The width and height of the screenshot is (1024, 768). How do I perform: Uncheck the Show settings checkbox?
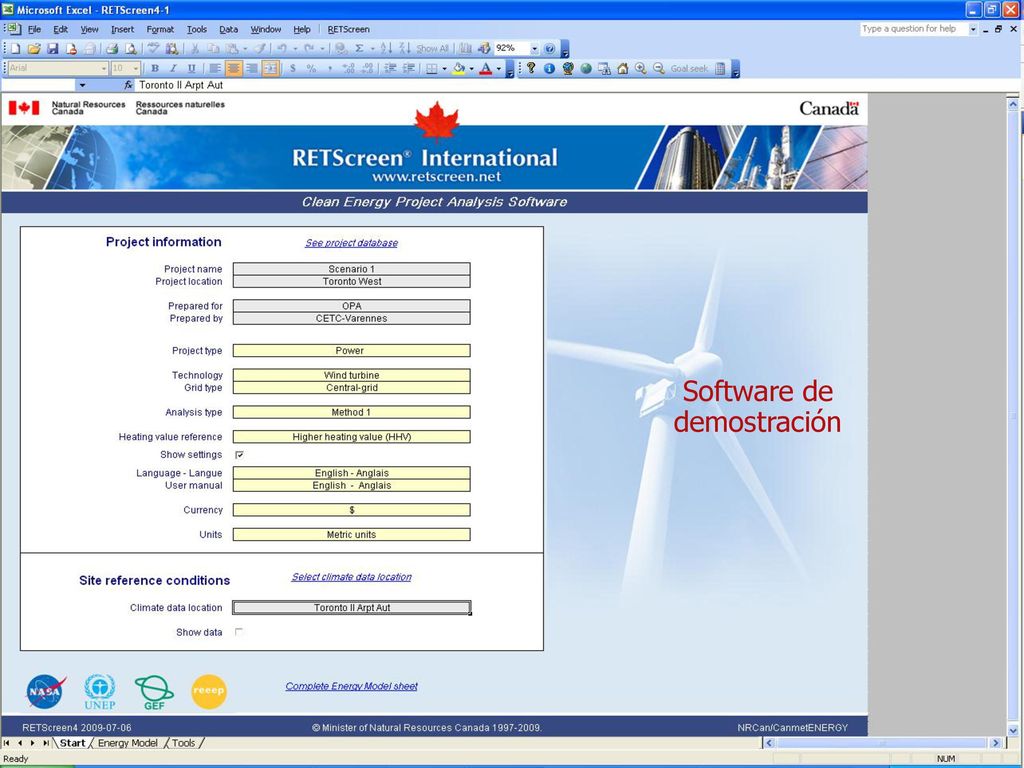[x=239, y=455]
